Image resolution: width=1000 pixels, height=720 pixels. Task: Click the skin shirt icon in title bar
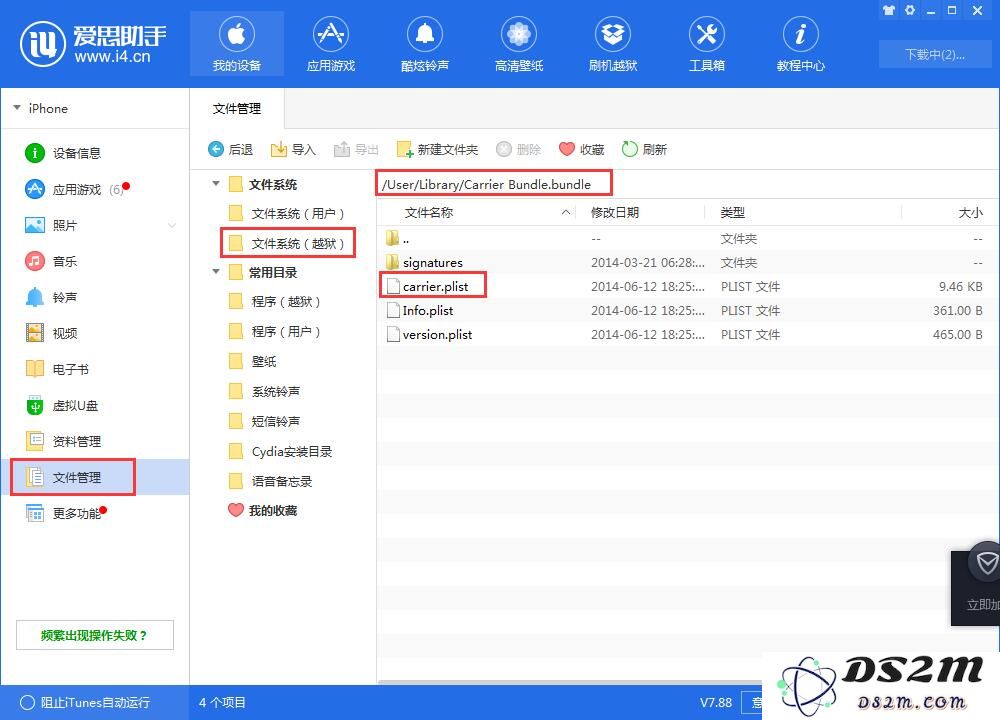coord(888,10)
